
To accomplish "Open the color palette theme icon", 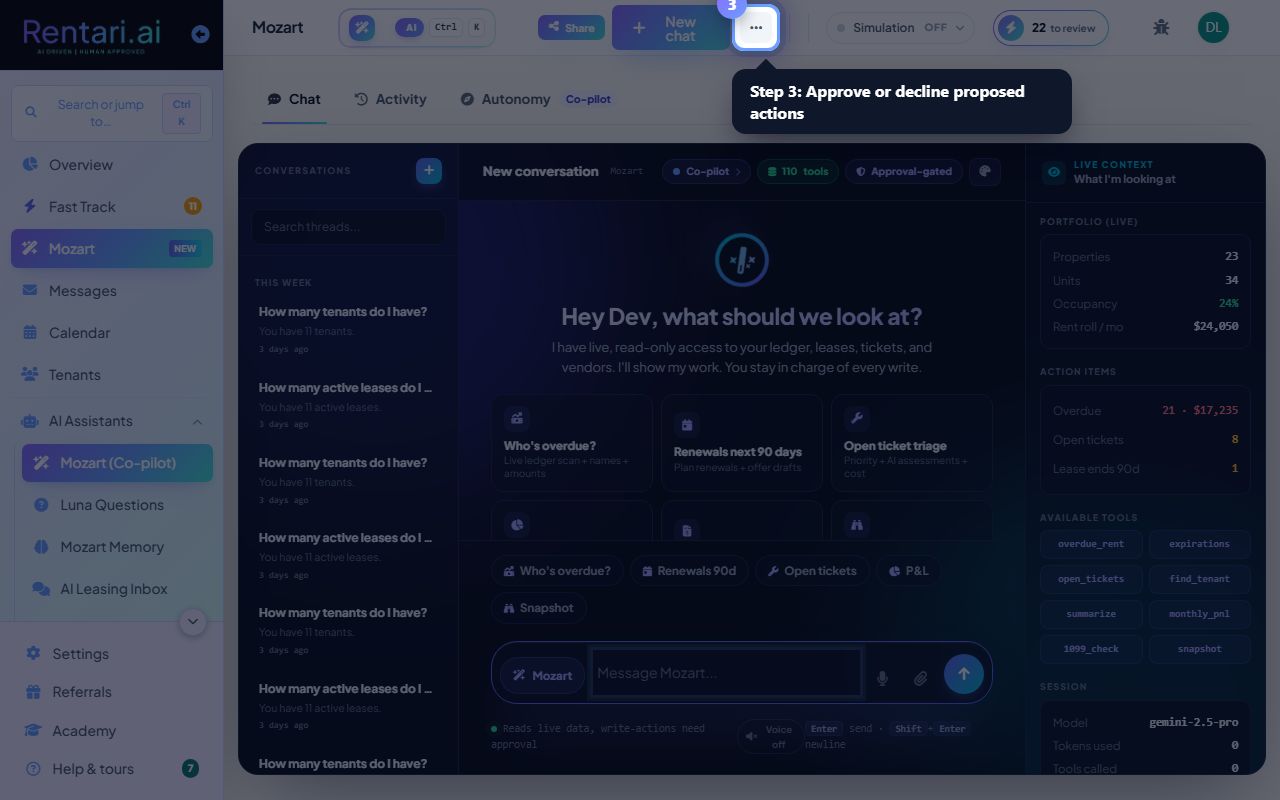I will (x=985, y=171).
